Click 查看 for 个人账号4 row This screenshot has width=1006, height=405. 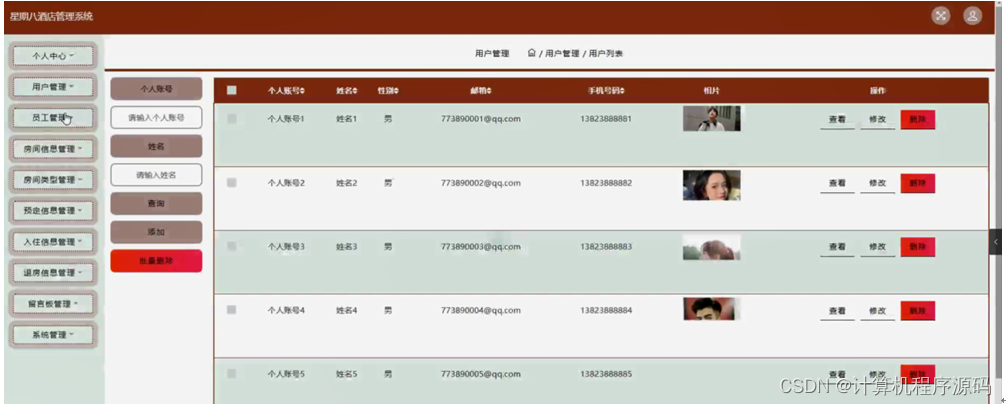837,311
